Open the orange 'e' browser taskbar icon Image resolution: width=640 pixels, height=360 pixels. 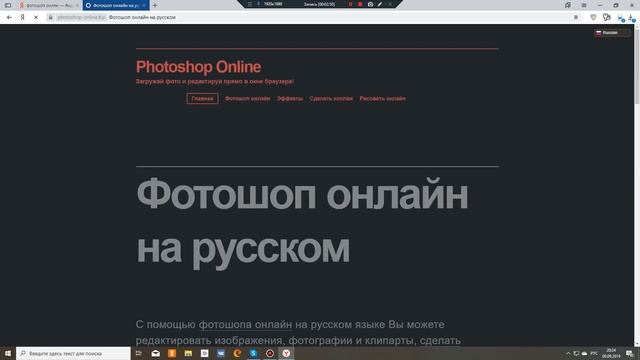click(x=237, y=353)
